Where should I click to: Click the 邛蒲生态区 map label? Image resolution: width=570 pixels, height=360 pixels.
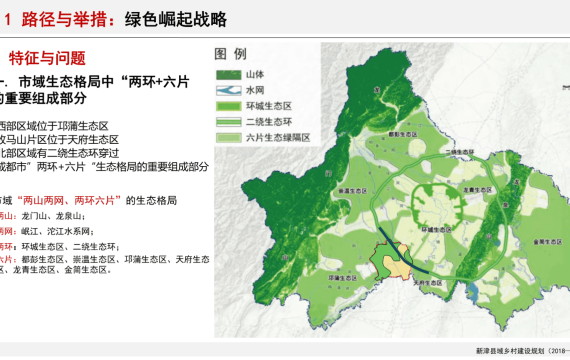coord(342,278)
